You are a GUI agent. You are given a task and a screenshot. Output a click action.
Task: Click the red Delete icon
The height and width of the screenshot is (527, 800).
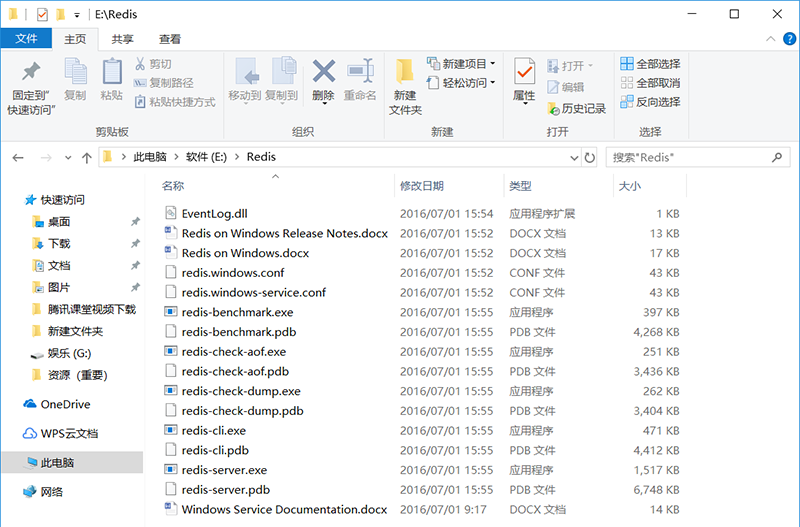point(323,72)
